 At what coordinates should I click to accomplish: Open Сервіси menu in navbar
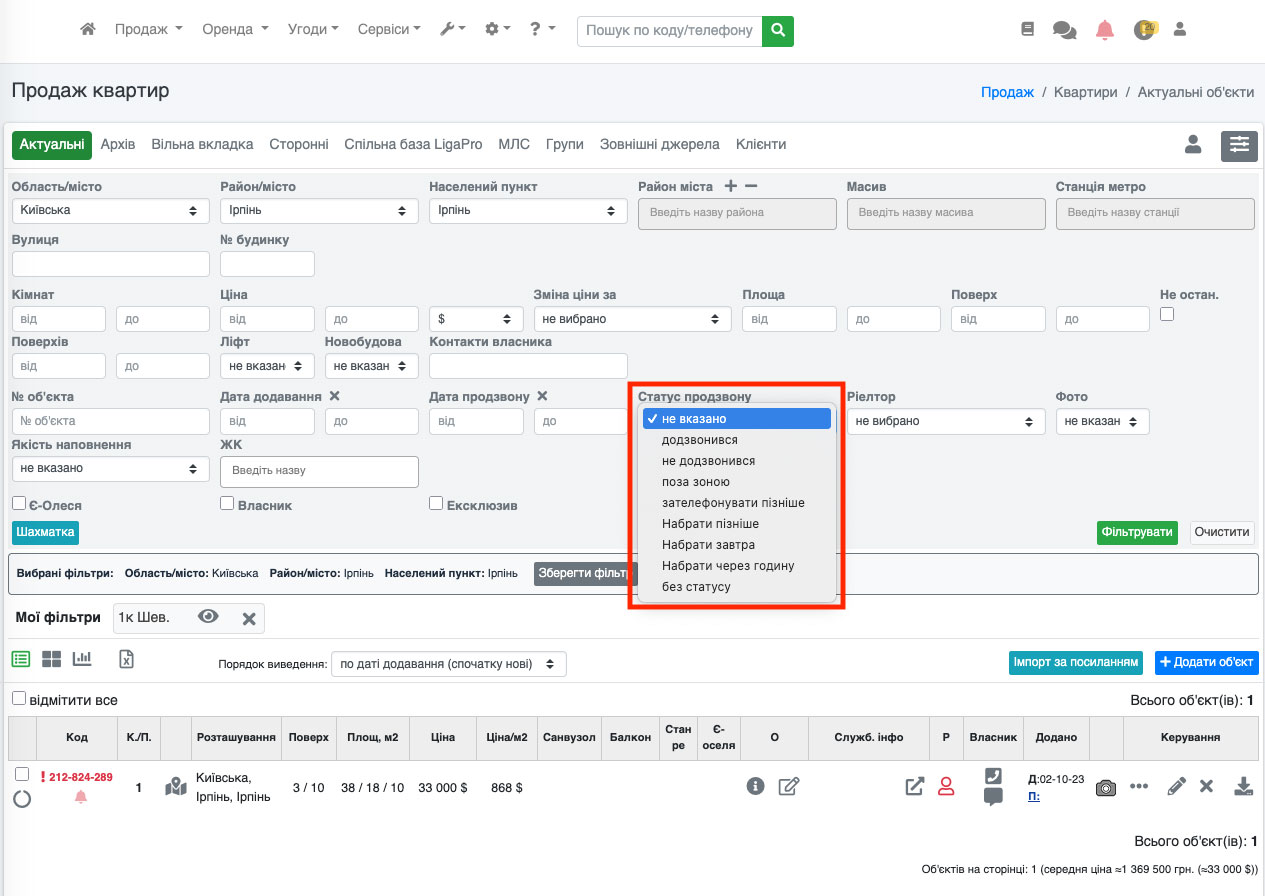pos(389,30)
